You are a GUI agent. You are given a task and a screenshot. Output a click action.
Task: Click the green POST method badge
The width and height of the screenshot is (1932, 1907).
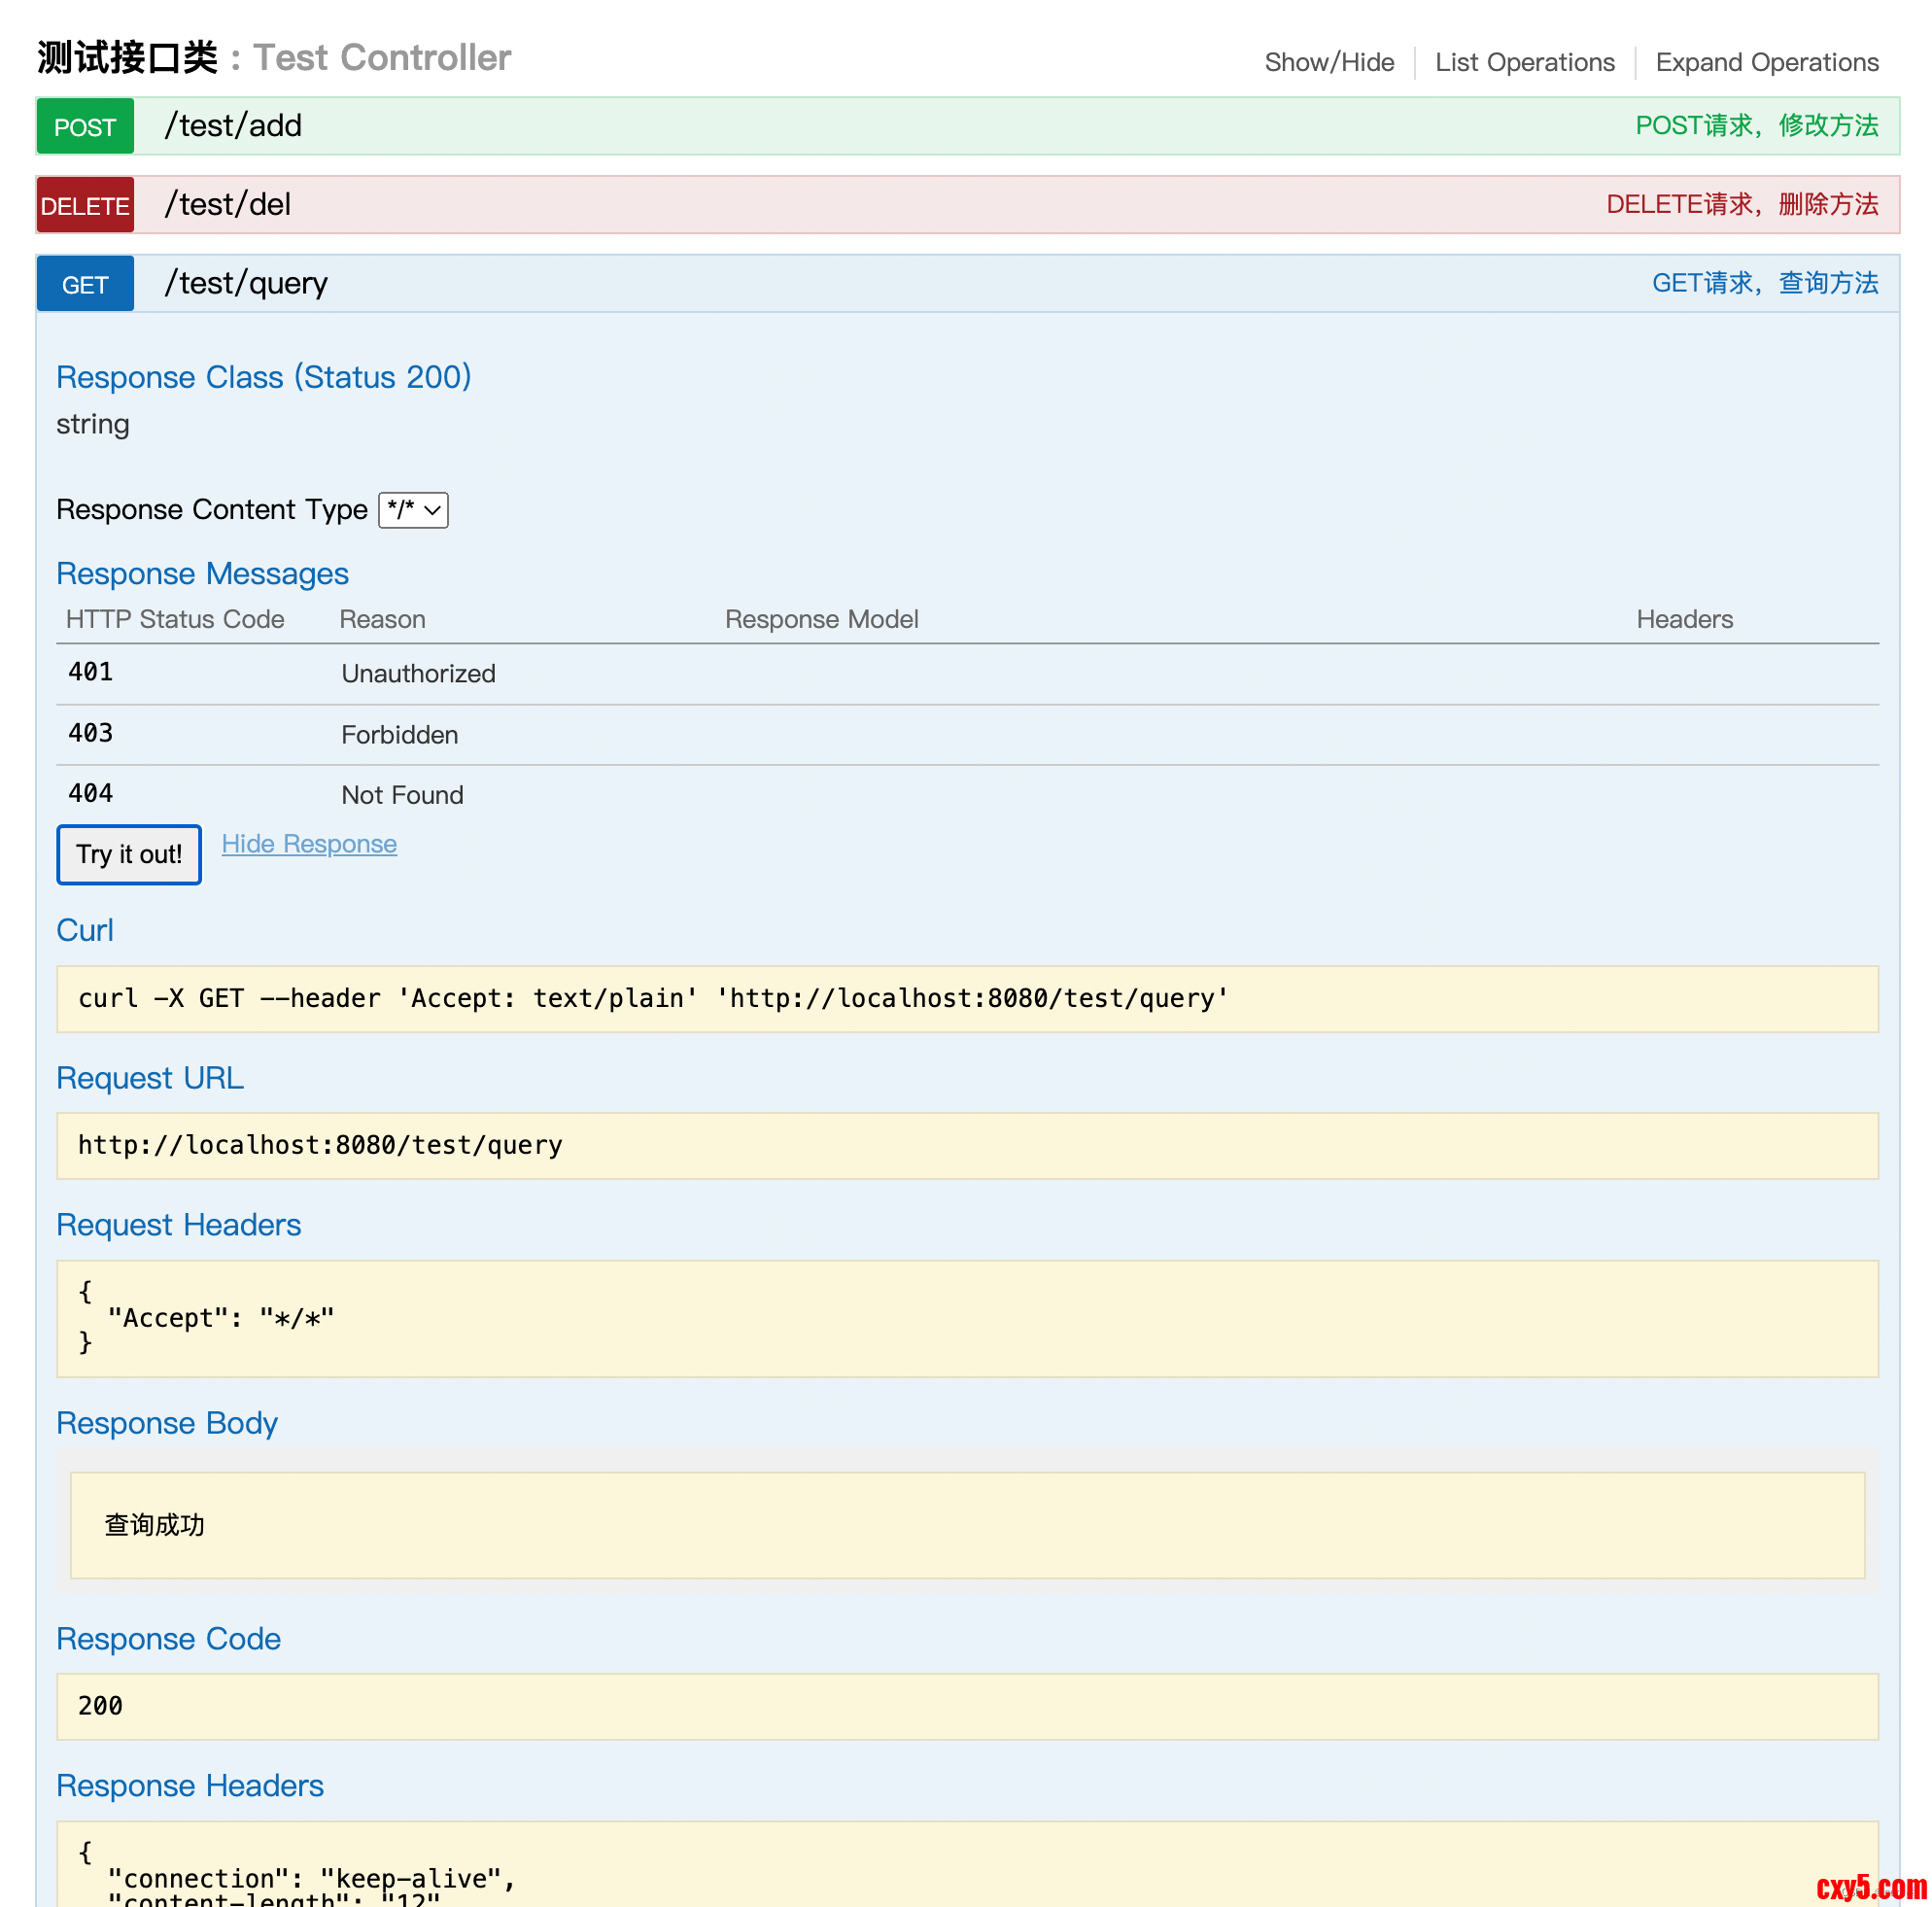pyautogui.click(x=85, y=127)
